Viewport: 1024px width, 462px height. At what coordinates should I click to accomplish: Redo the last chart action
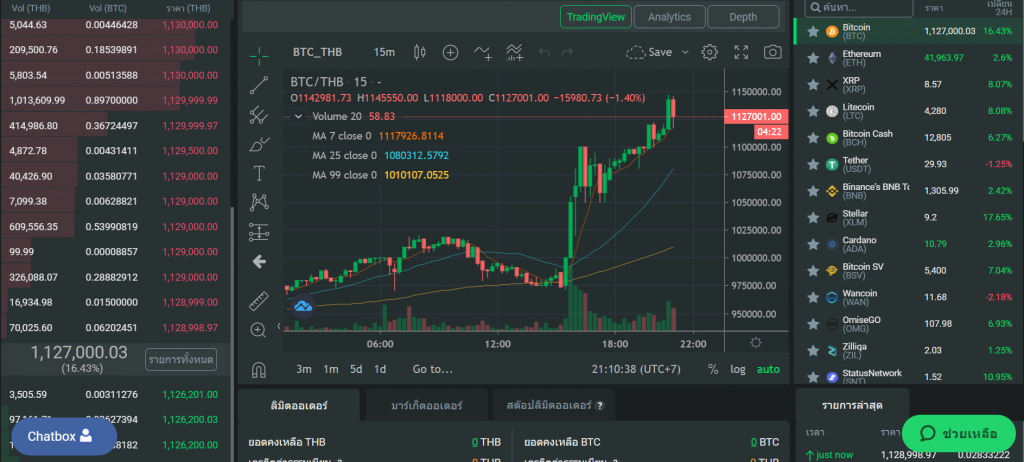tap(568, 52)
